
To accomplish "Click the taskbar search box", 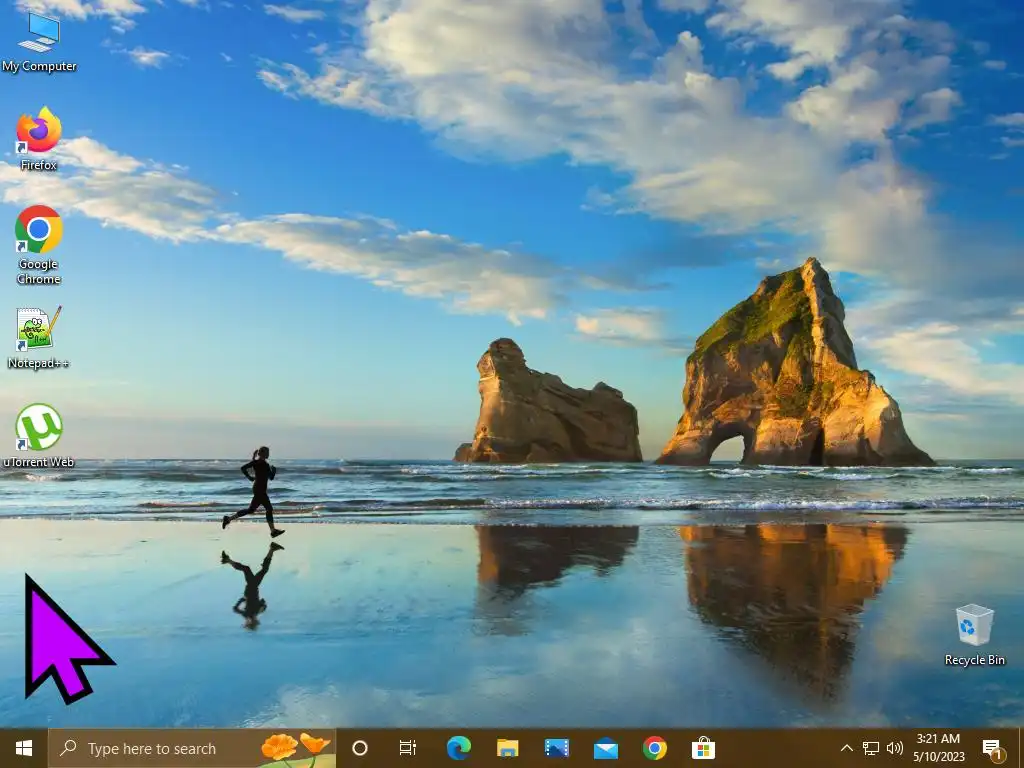I will point(192,748).
